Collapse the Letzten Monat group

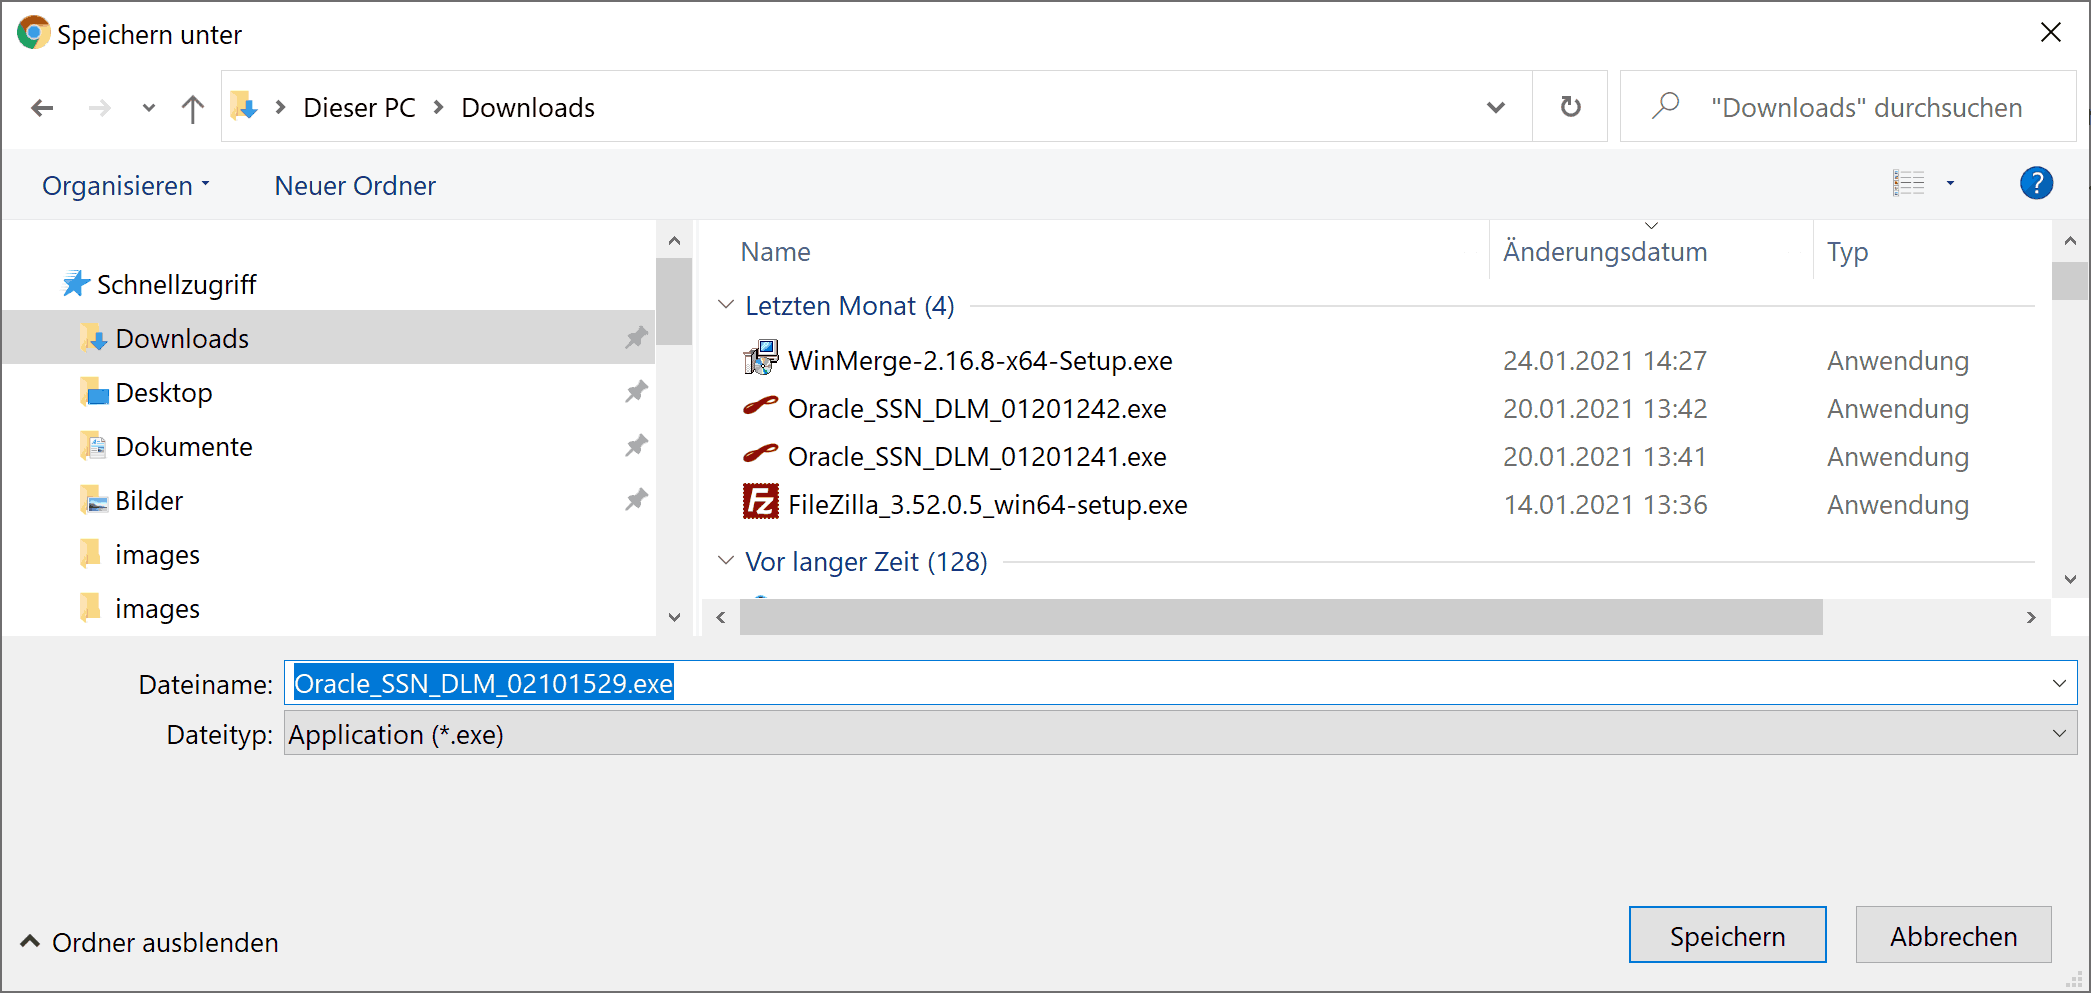[726, 305]
